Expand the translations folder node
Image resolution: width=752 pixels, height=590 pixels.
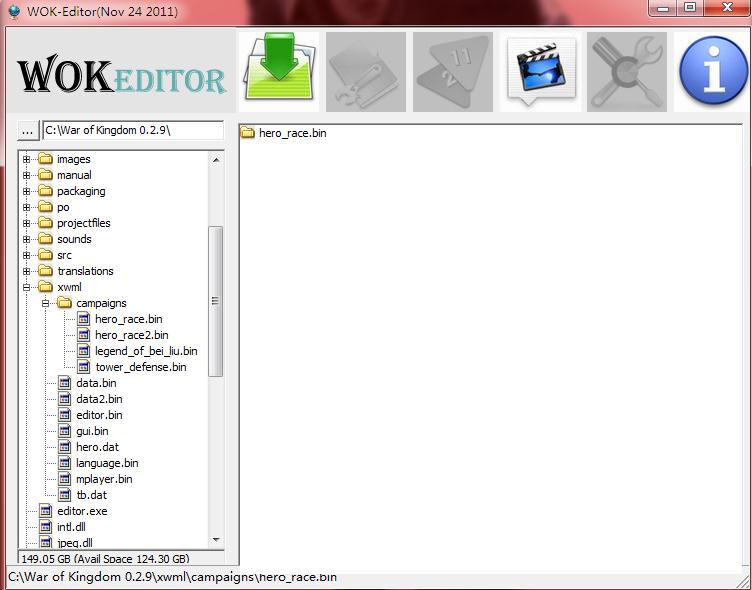click(26, 271)
